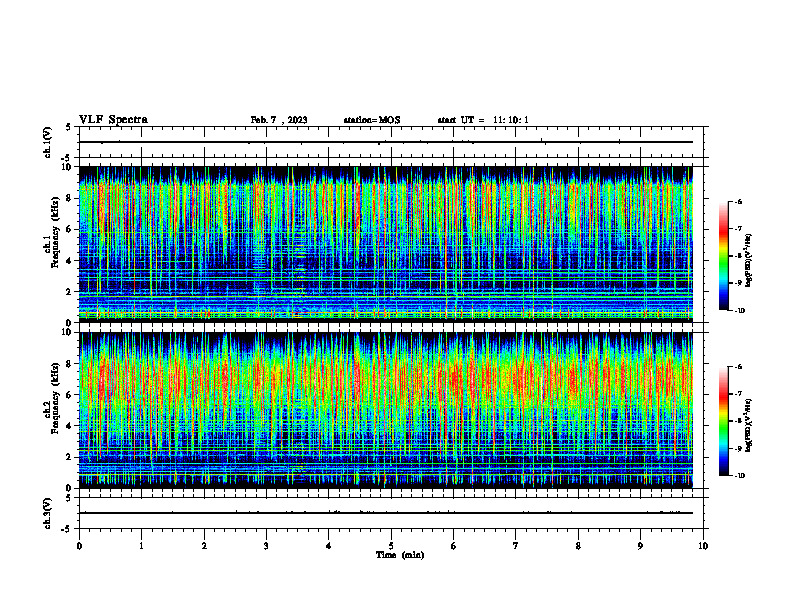Screen dimensions: 792x612
Task: Click the ch.1 frequency tick label "4"
Action: coord(70,261)
